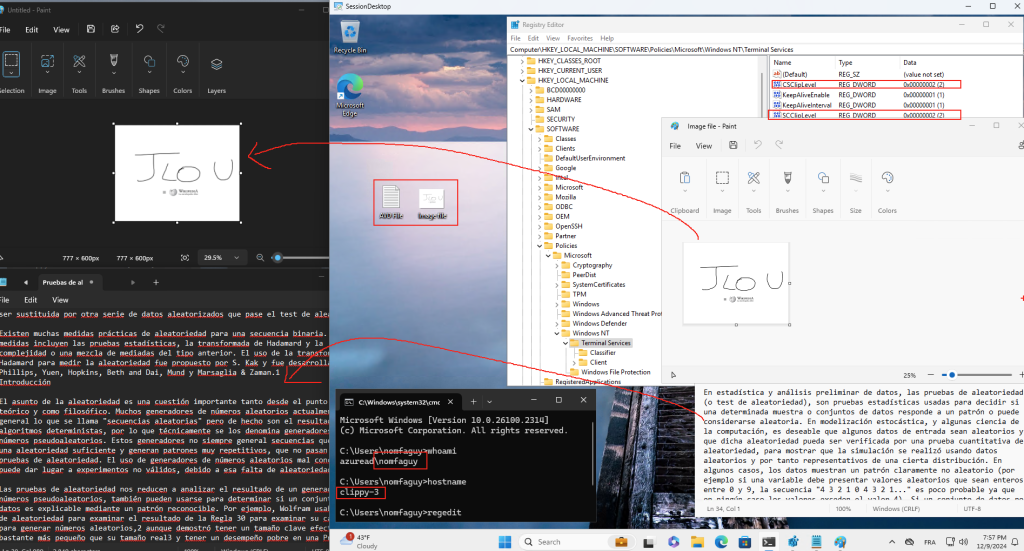The width and height of the screenshot is (1024, 551).
Task: Open the View menu in Untitled Paint
Action: coord(61,29)
